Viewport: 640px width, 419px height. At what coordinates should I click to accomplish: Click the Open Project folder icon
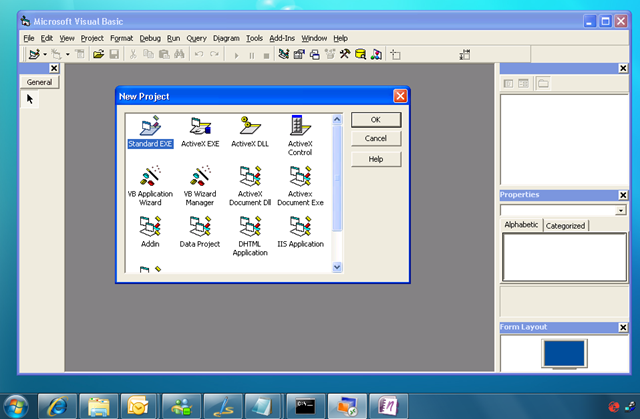(98, 54)
